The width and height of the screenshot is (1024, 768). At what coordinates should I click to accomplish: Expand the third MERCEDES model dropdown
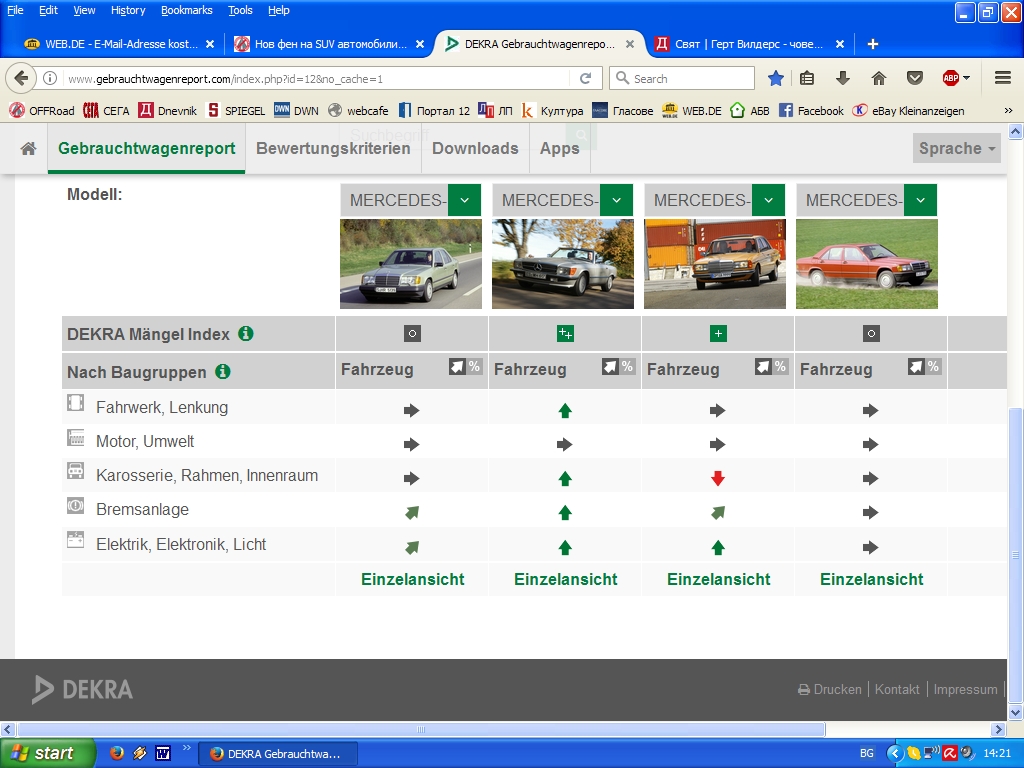coord(768,200)
